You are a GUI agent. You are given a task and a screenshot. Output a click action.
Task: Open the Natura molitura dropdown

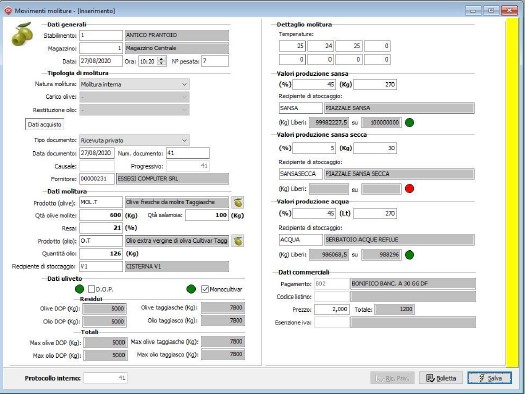(x=134, y=84)
